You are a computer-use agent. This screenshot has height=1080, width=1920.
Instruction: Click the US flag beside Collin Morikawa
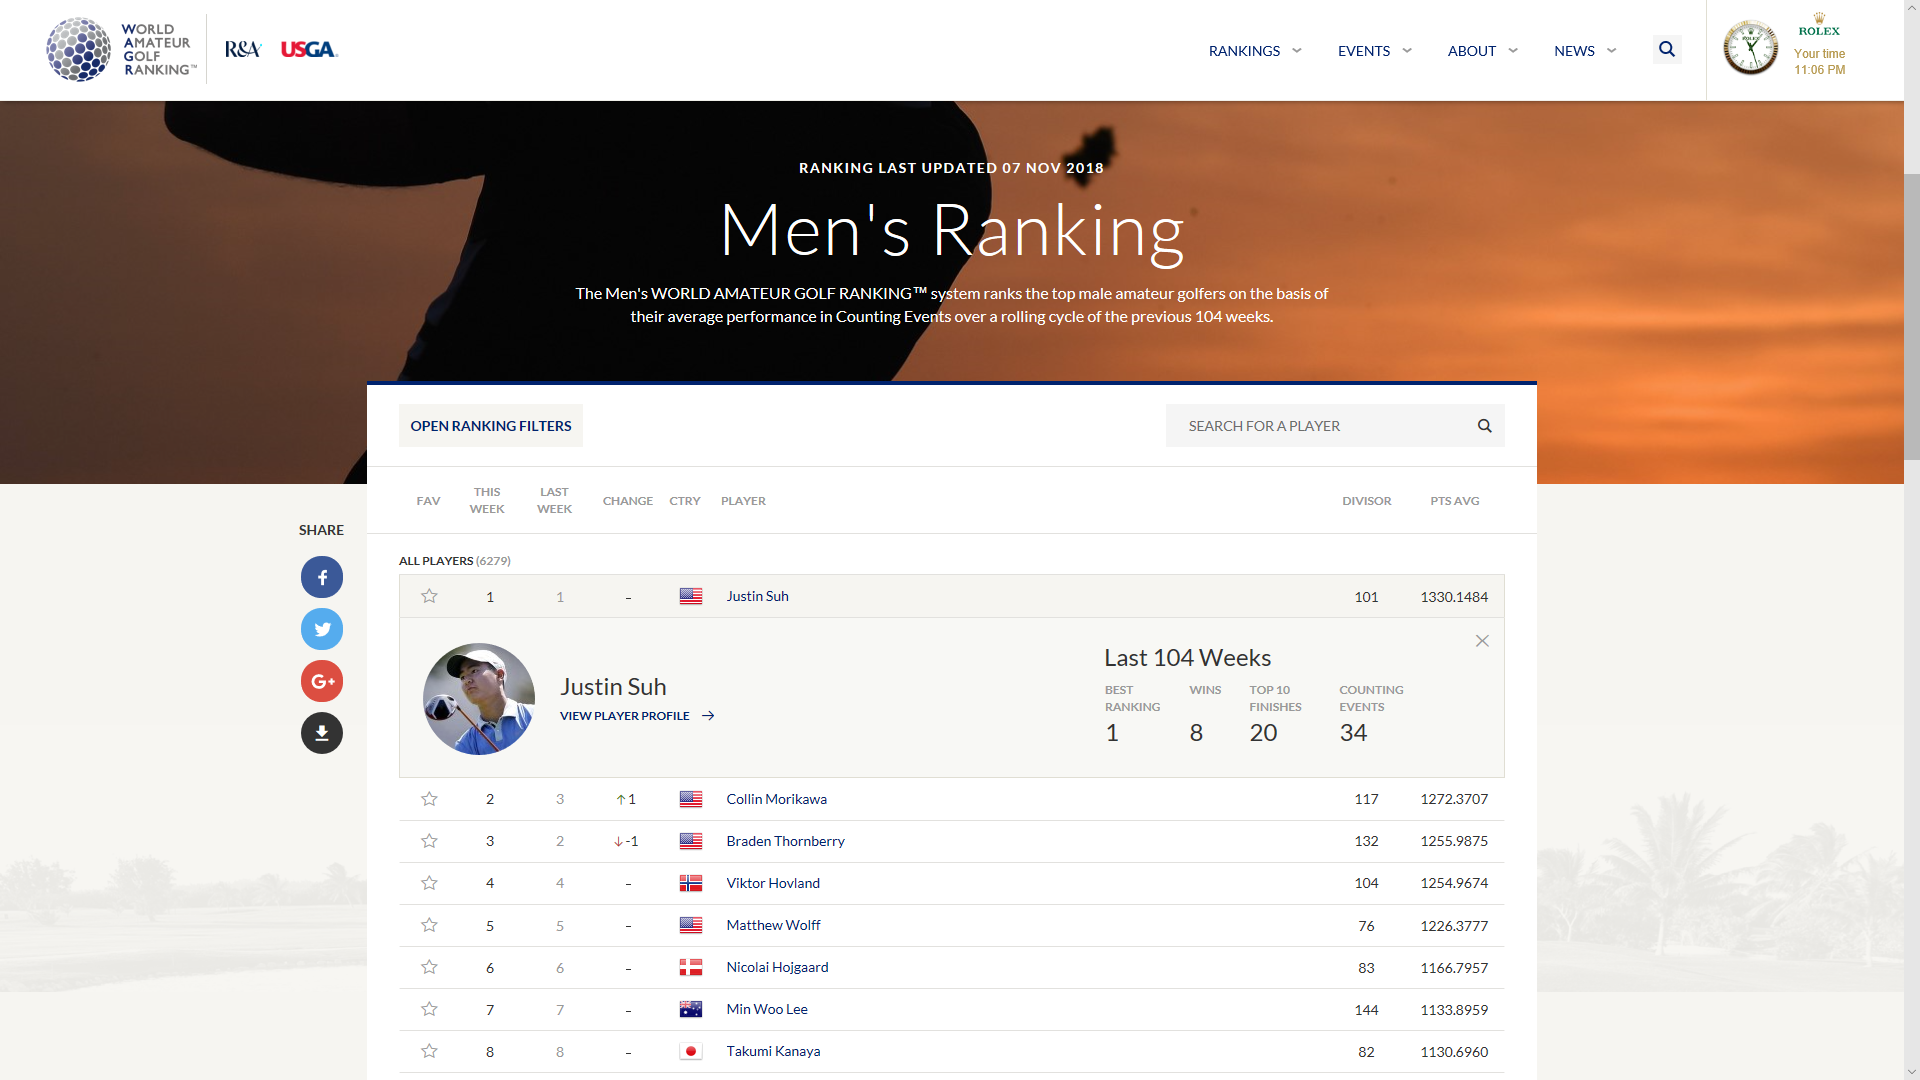point(691,799)
